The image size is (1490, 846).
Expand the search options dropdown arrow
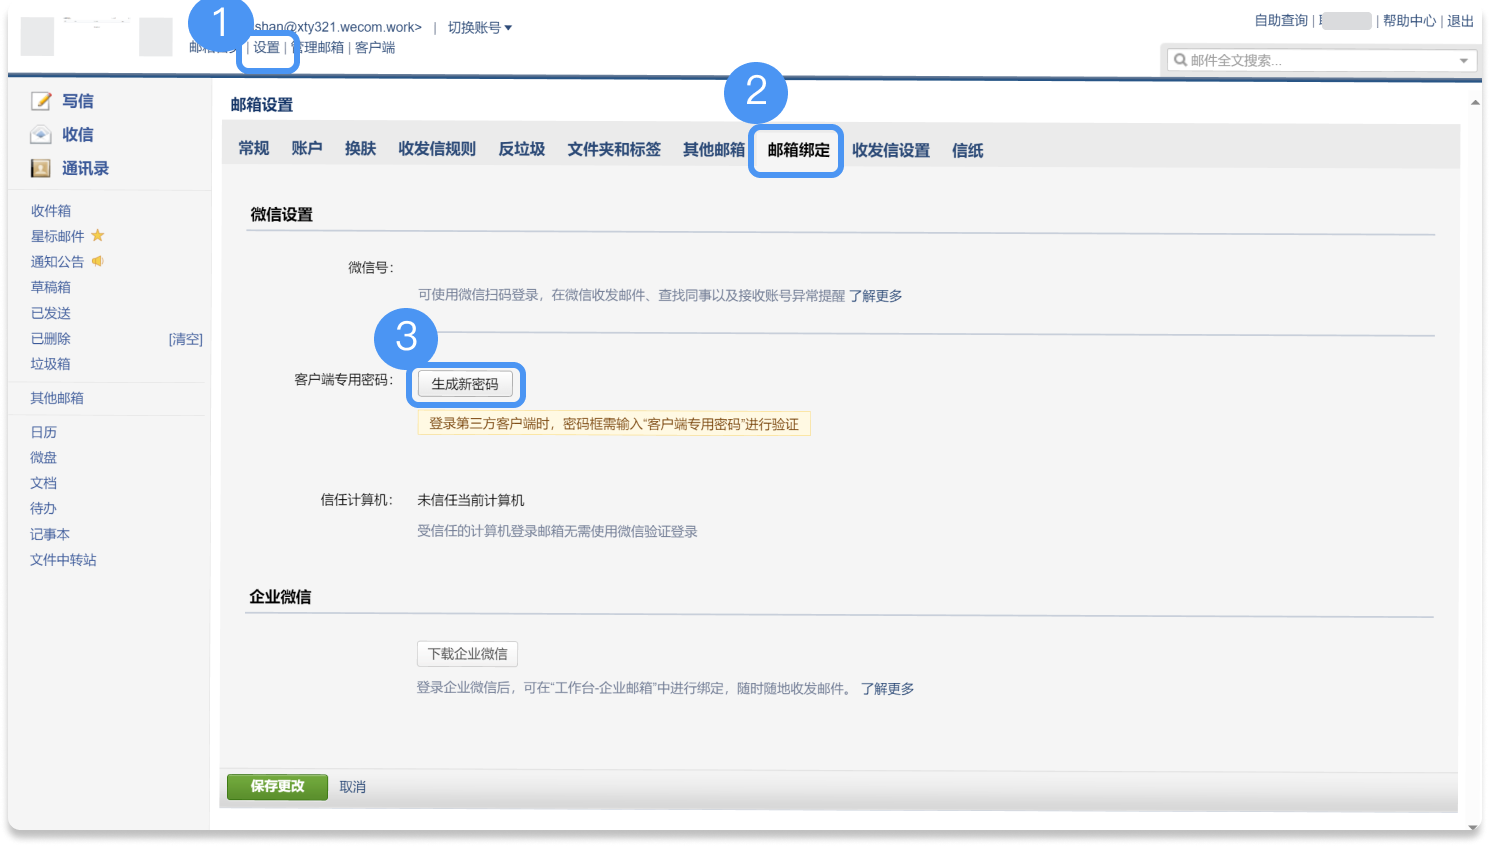point(1463,60)
